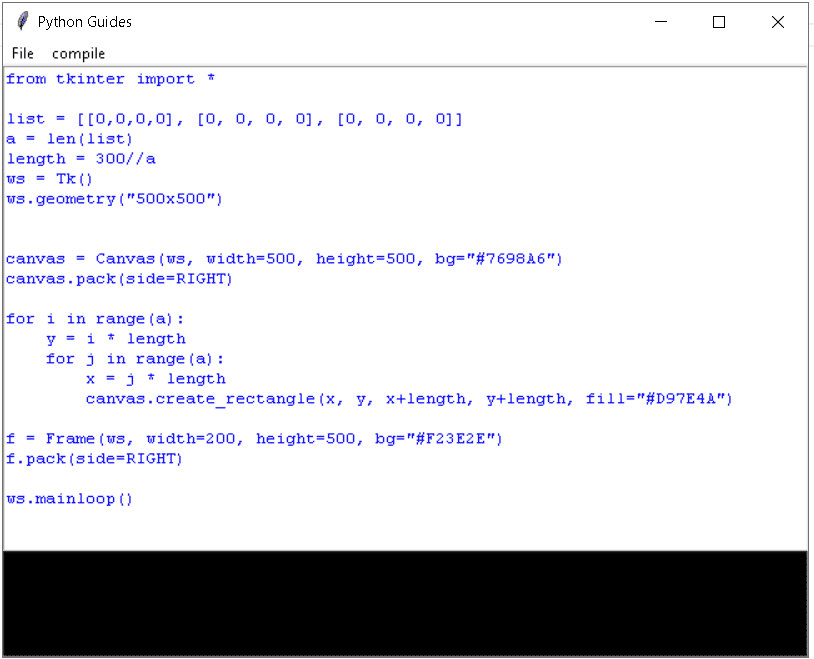Image resolution: width=814 pixels, height=659 pixels.
Task: Click inside the black console output area
Action: click(x=400, y=598)
